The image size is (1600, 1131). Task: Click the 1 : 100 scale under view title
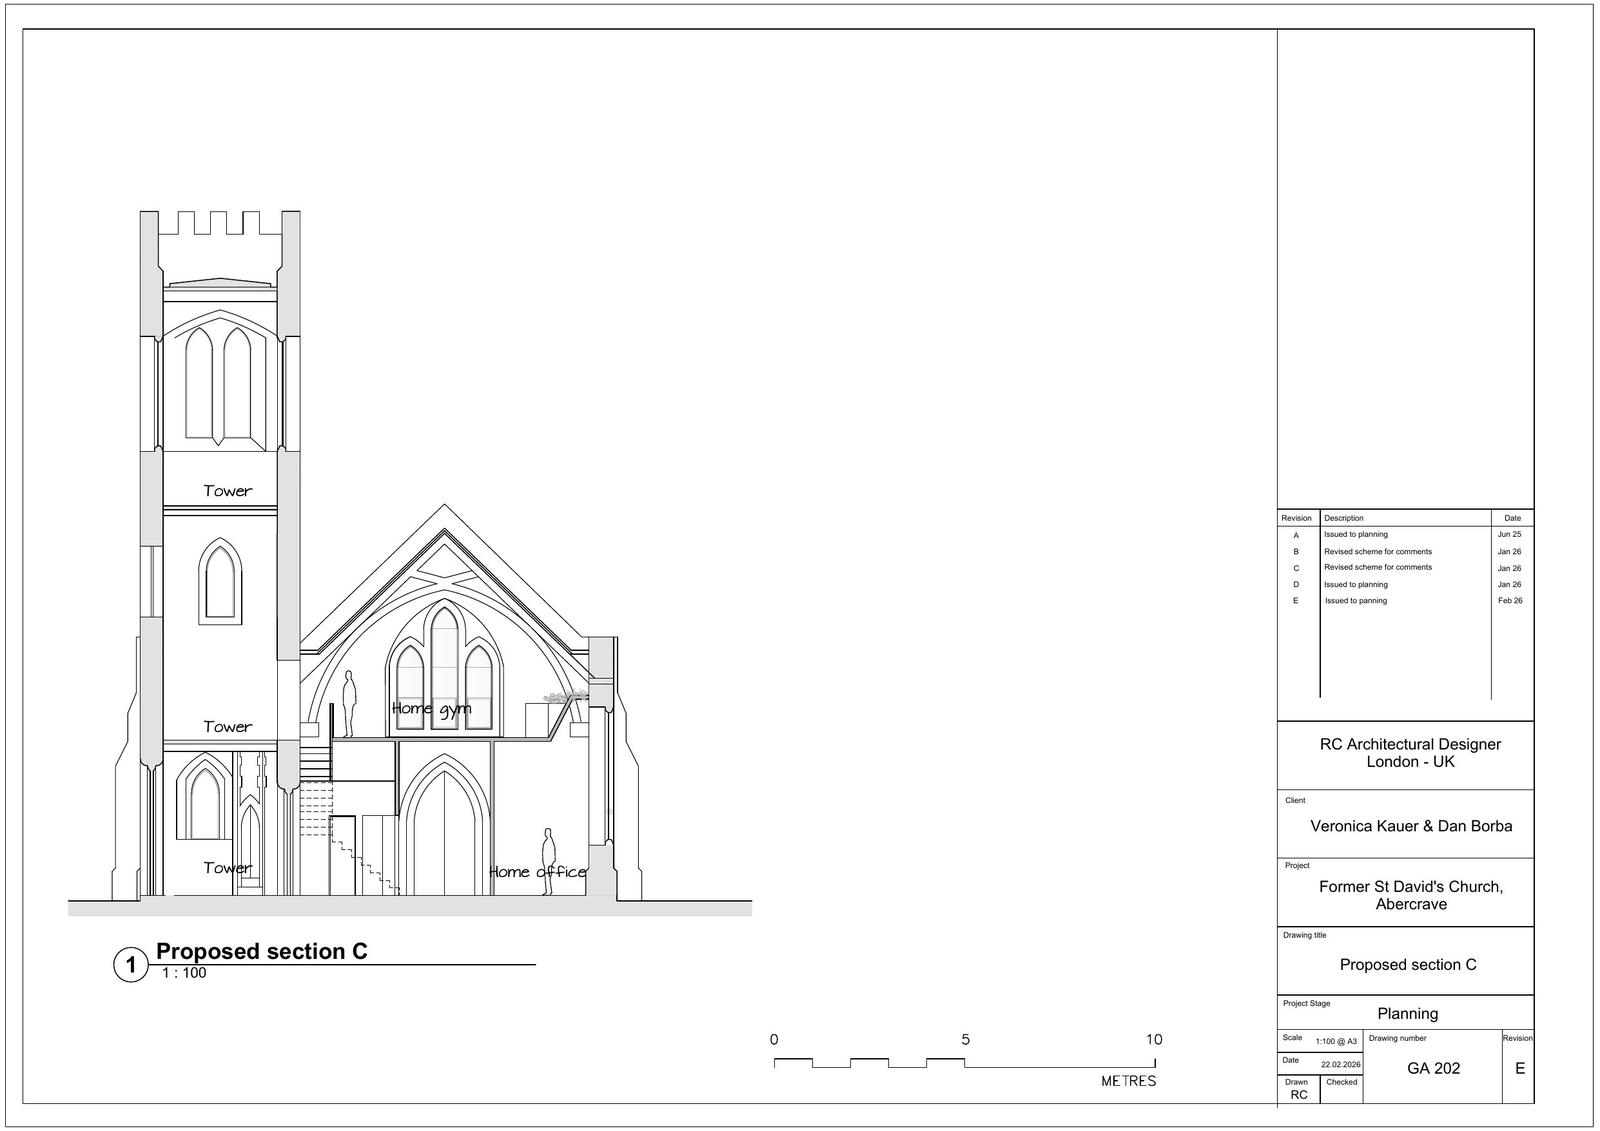tap(184, 973)
